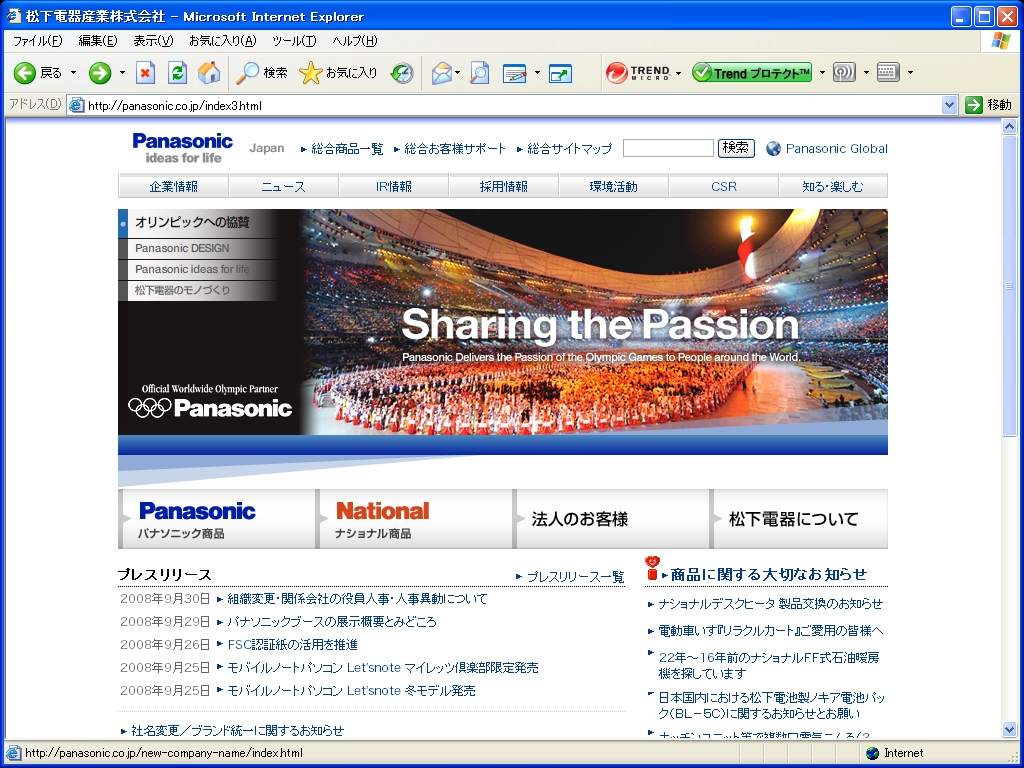Click the wireless signal toolbar icon
This screenshot has width=1024, height=768.
click(x=844, y=72)
